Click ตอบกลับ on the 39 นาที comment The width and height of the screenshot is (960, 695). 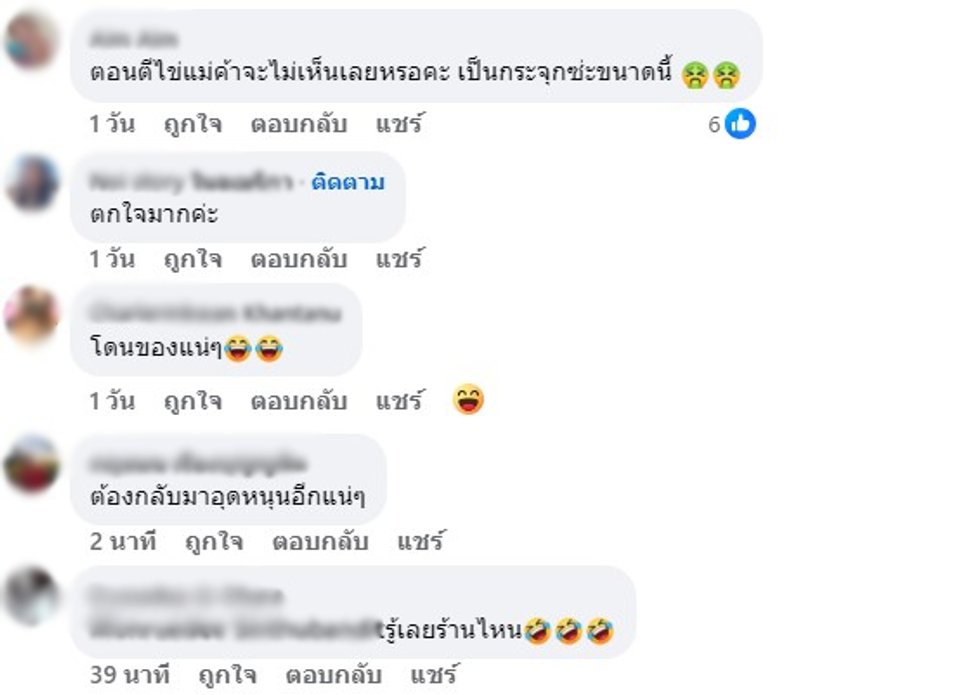tap(333, 675)
